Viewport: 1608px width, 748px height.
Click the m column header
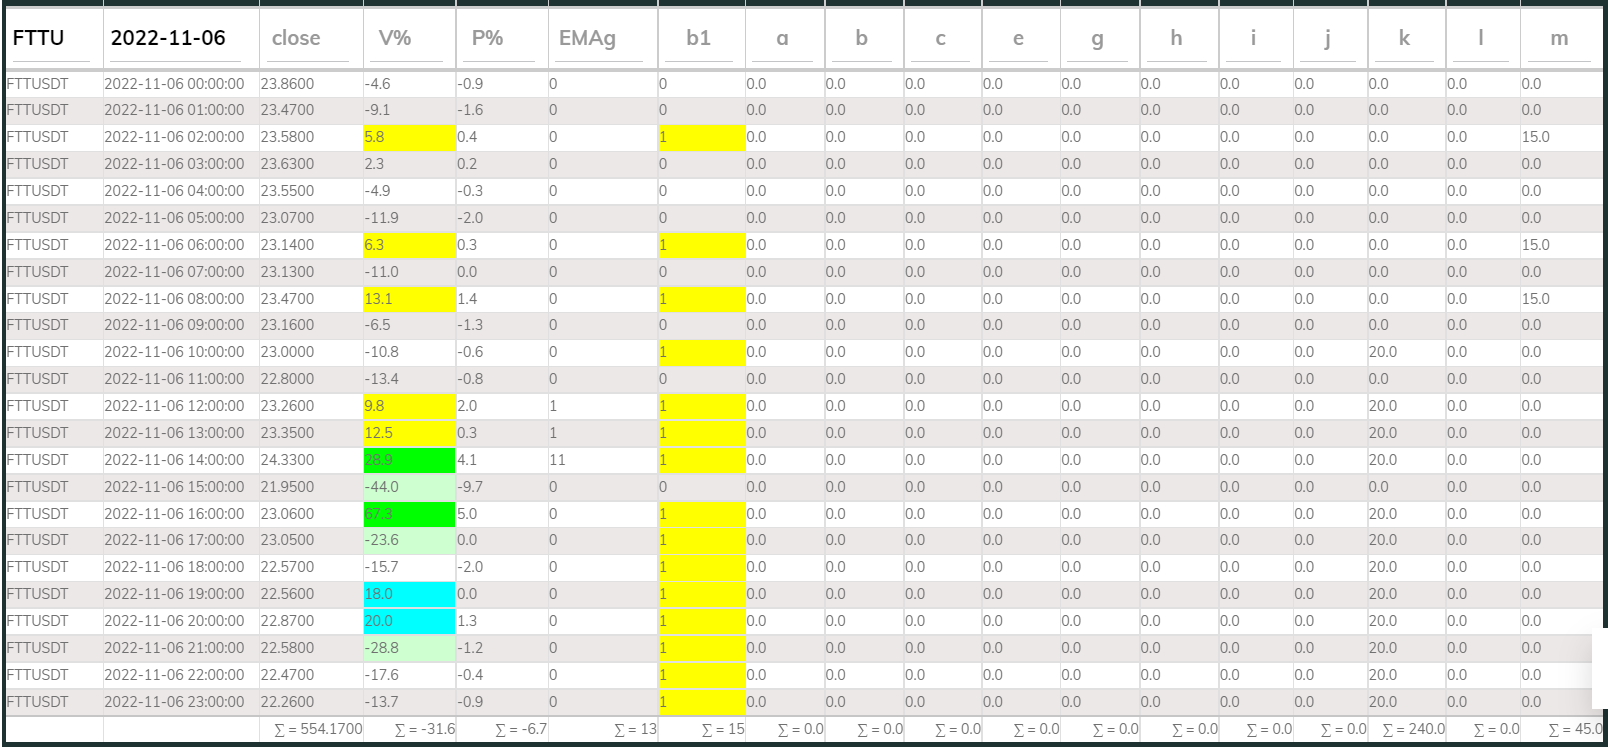pyautogui.click(x=1559, y=38)
